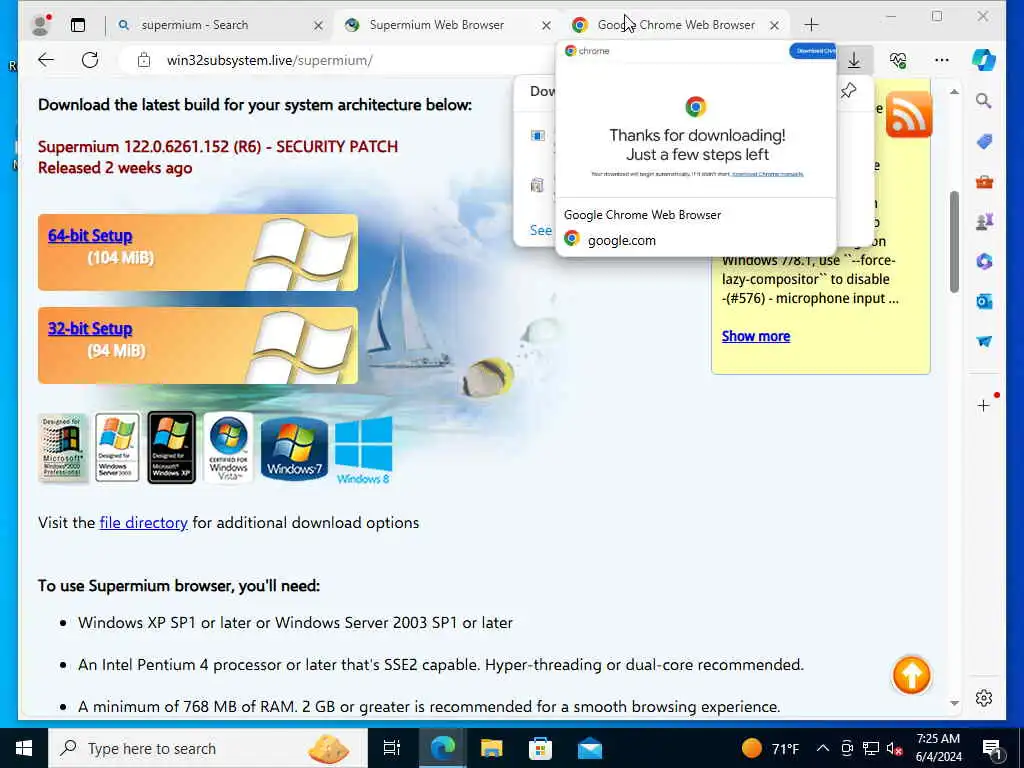This screenshot has width=1024, height=768.
Task: Click the 32-bit Setup download link
Action: click(x=90, y=328)
